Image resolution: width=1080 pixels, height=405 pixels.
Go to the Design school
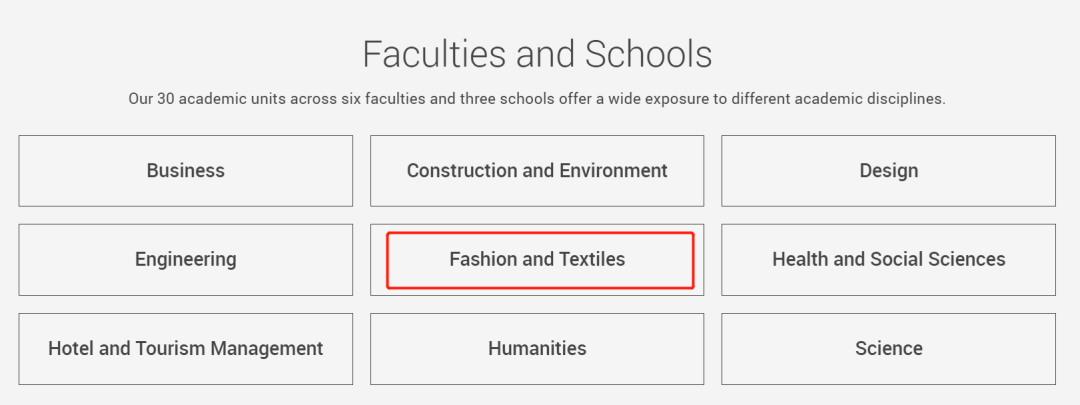click(x=888, y=171)
